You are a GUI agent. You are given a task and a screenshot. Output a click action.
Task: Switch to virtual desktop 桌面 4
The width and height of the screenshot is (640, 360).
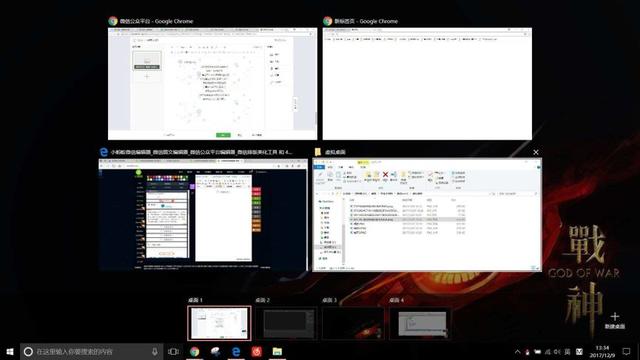420,323
